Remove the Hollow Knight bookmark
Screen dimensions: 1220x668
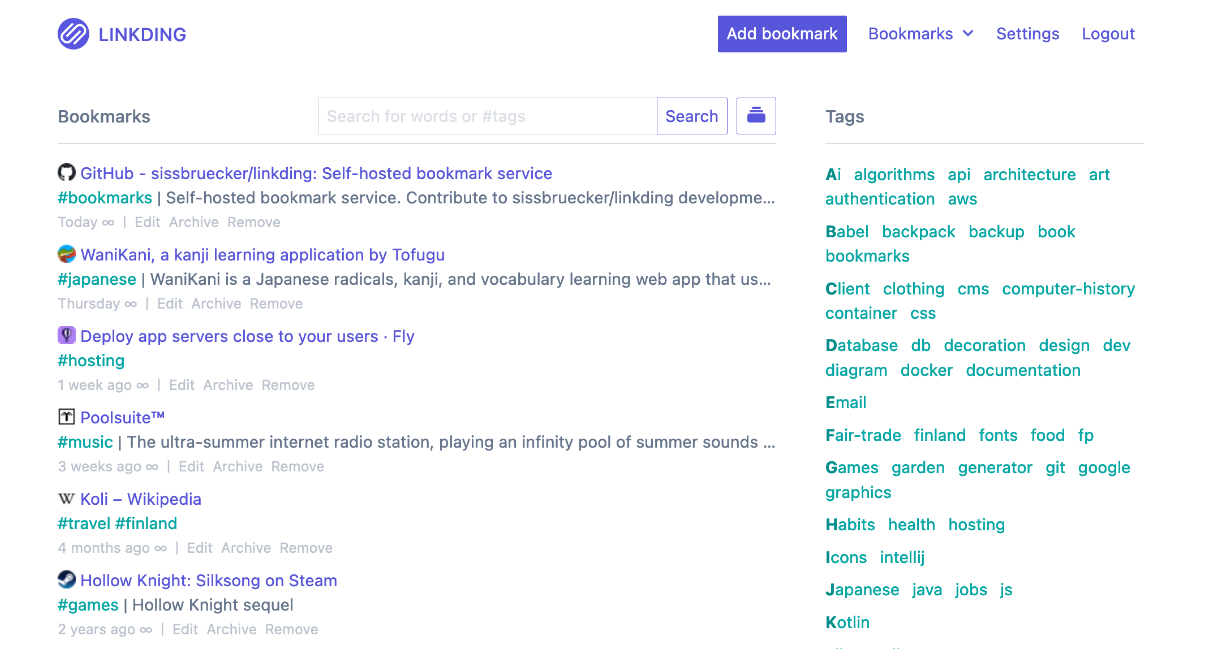[x=292, y=629]
